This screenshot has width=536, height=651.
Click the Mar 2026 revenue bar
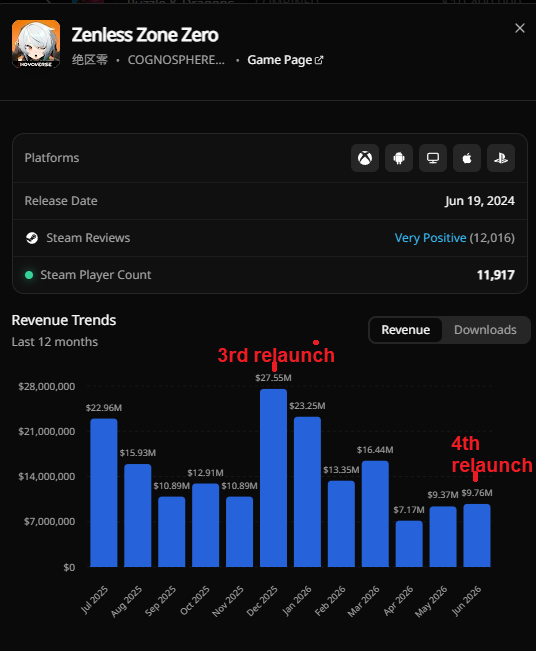pyautogui.click(x=375, y=514)
